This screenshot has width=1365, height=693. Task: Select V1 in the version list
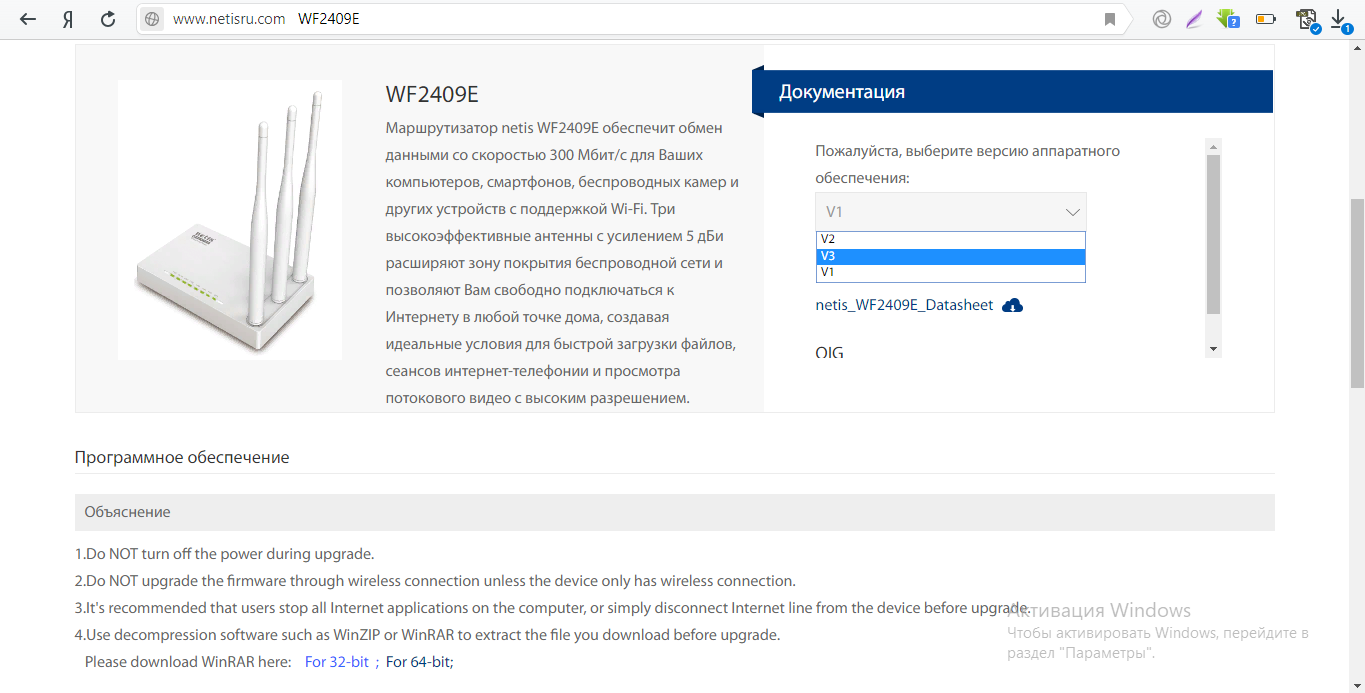pos(950,272)
